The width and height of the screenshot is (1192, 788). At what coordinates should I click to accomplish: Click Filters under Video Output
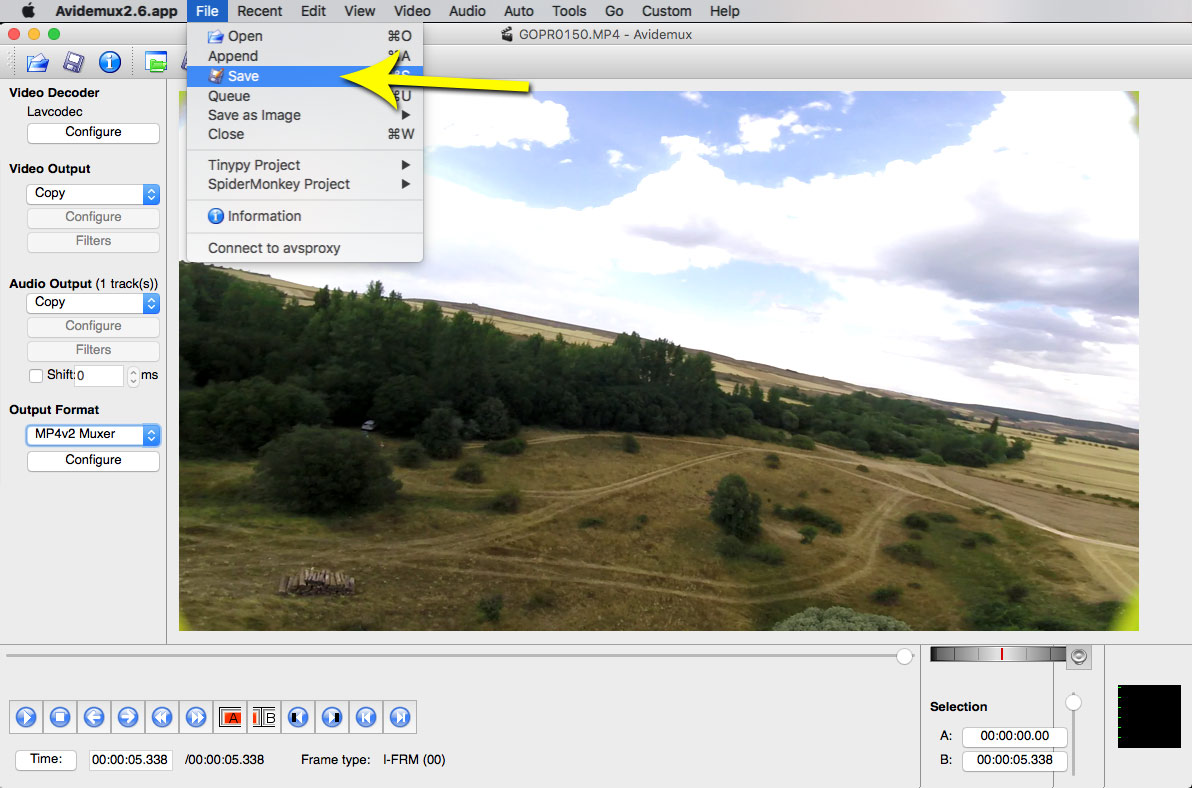94,242
